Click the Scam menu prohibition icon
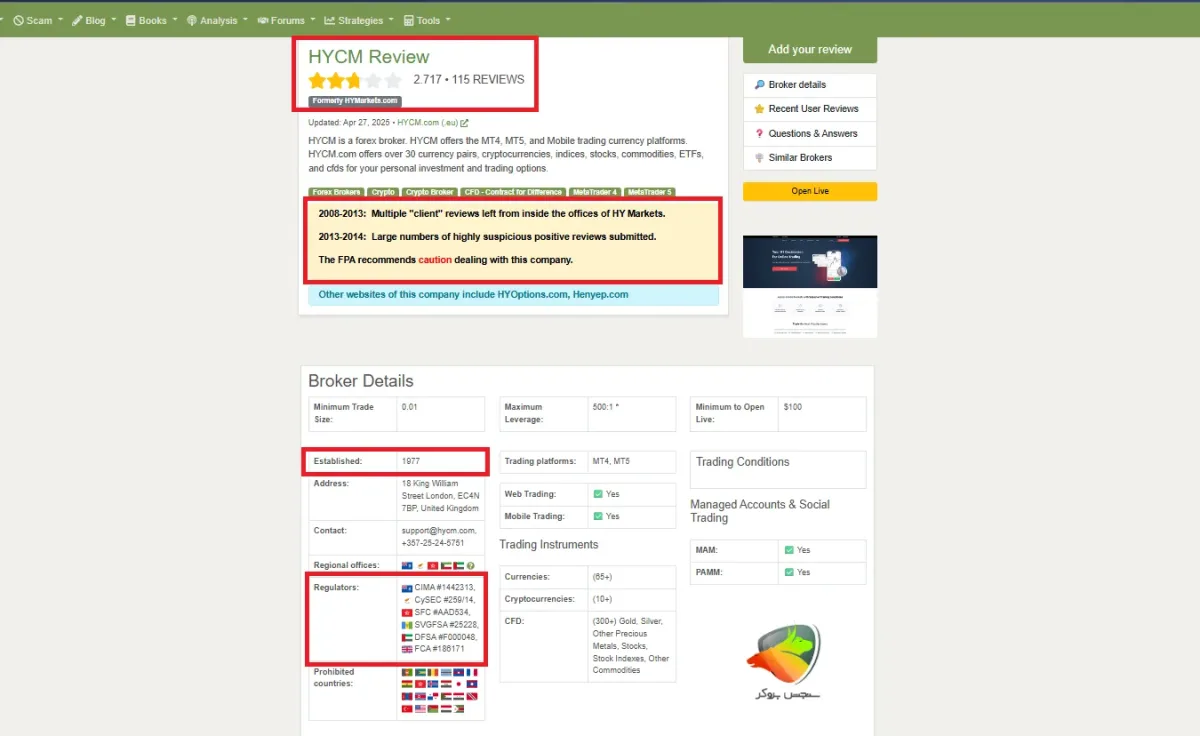 pyautogui.click(x=18, y=20)
